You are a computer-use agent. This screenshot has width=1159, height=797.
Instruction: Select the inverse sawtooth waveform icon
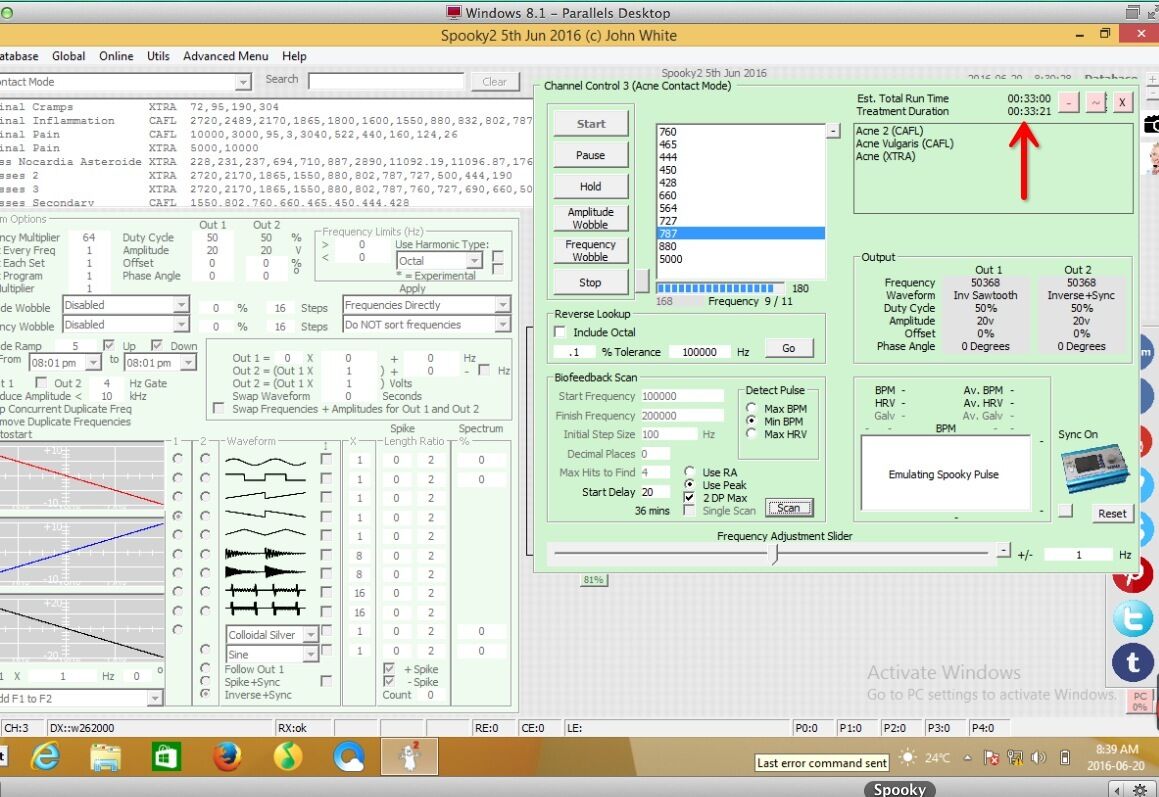265,515
